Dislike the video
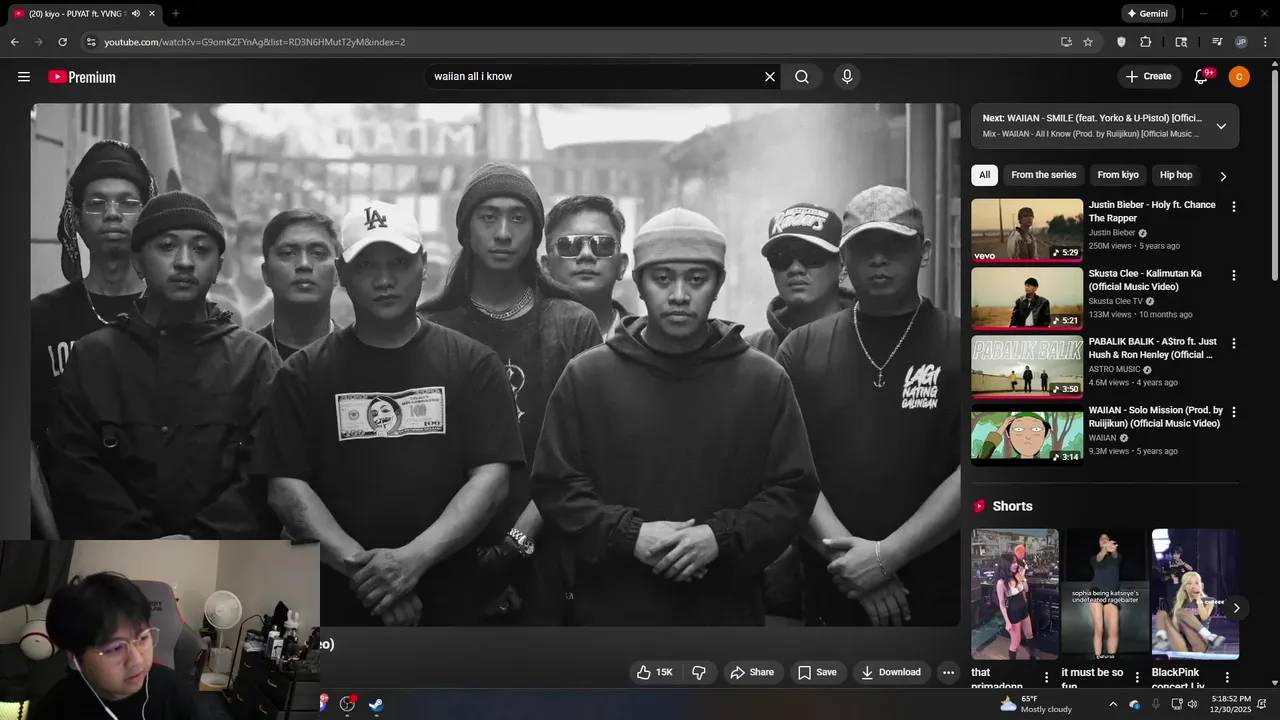Viewport: 1280px width, 720px height. click(699, 673)
